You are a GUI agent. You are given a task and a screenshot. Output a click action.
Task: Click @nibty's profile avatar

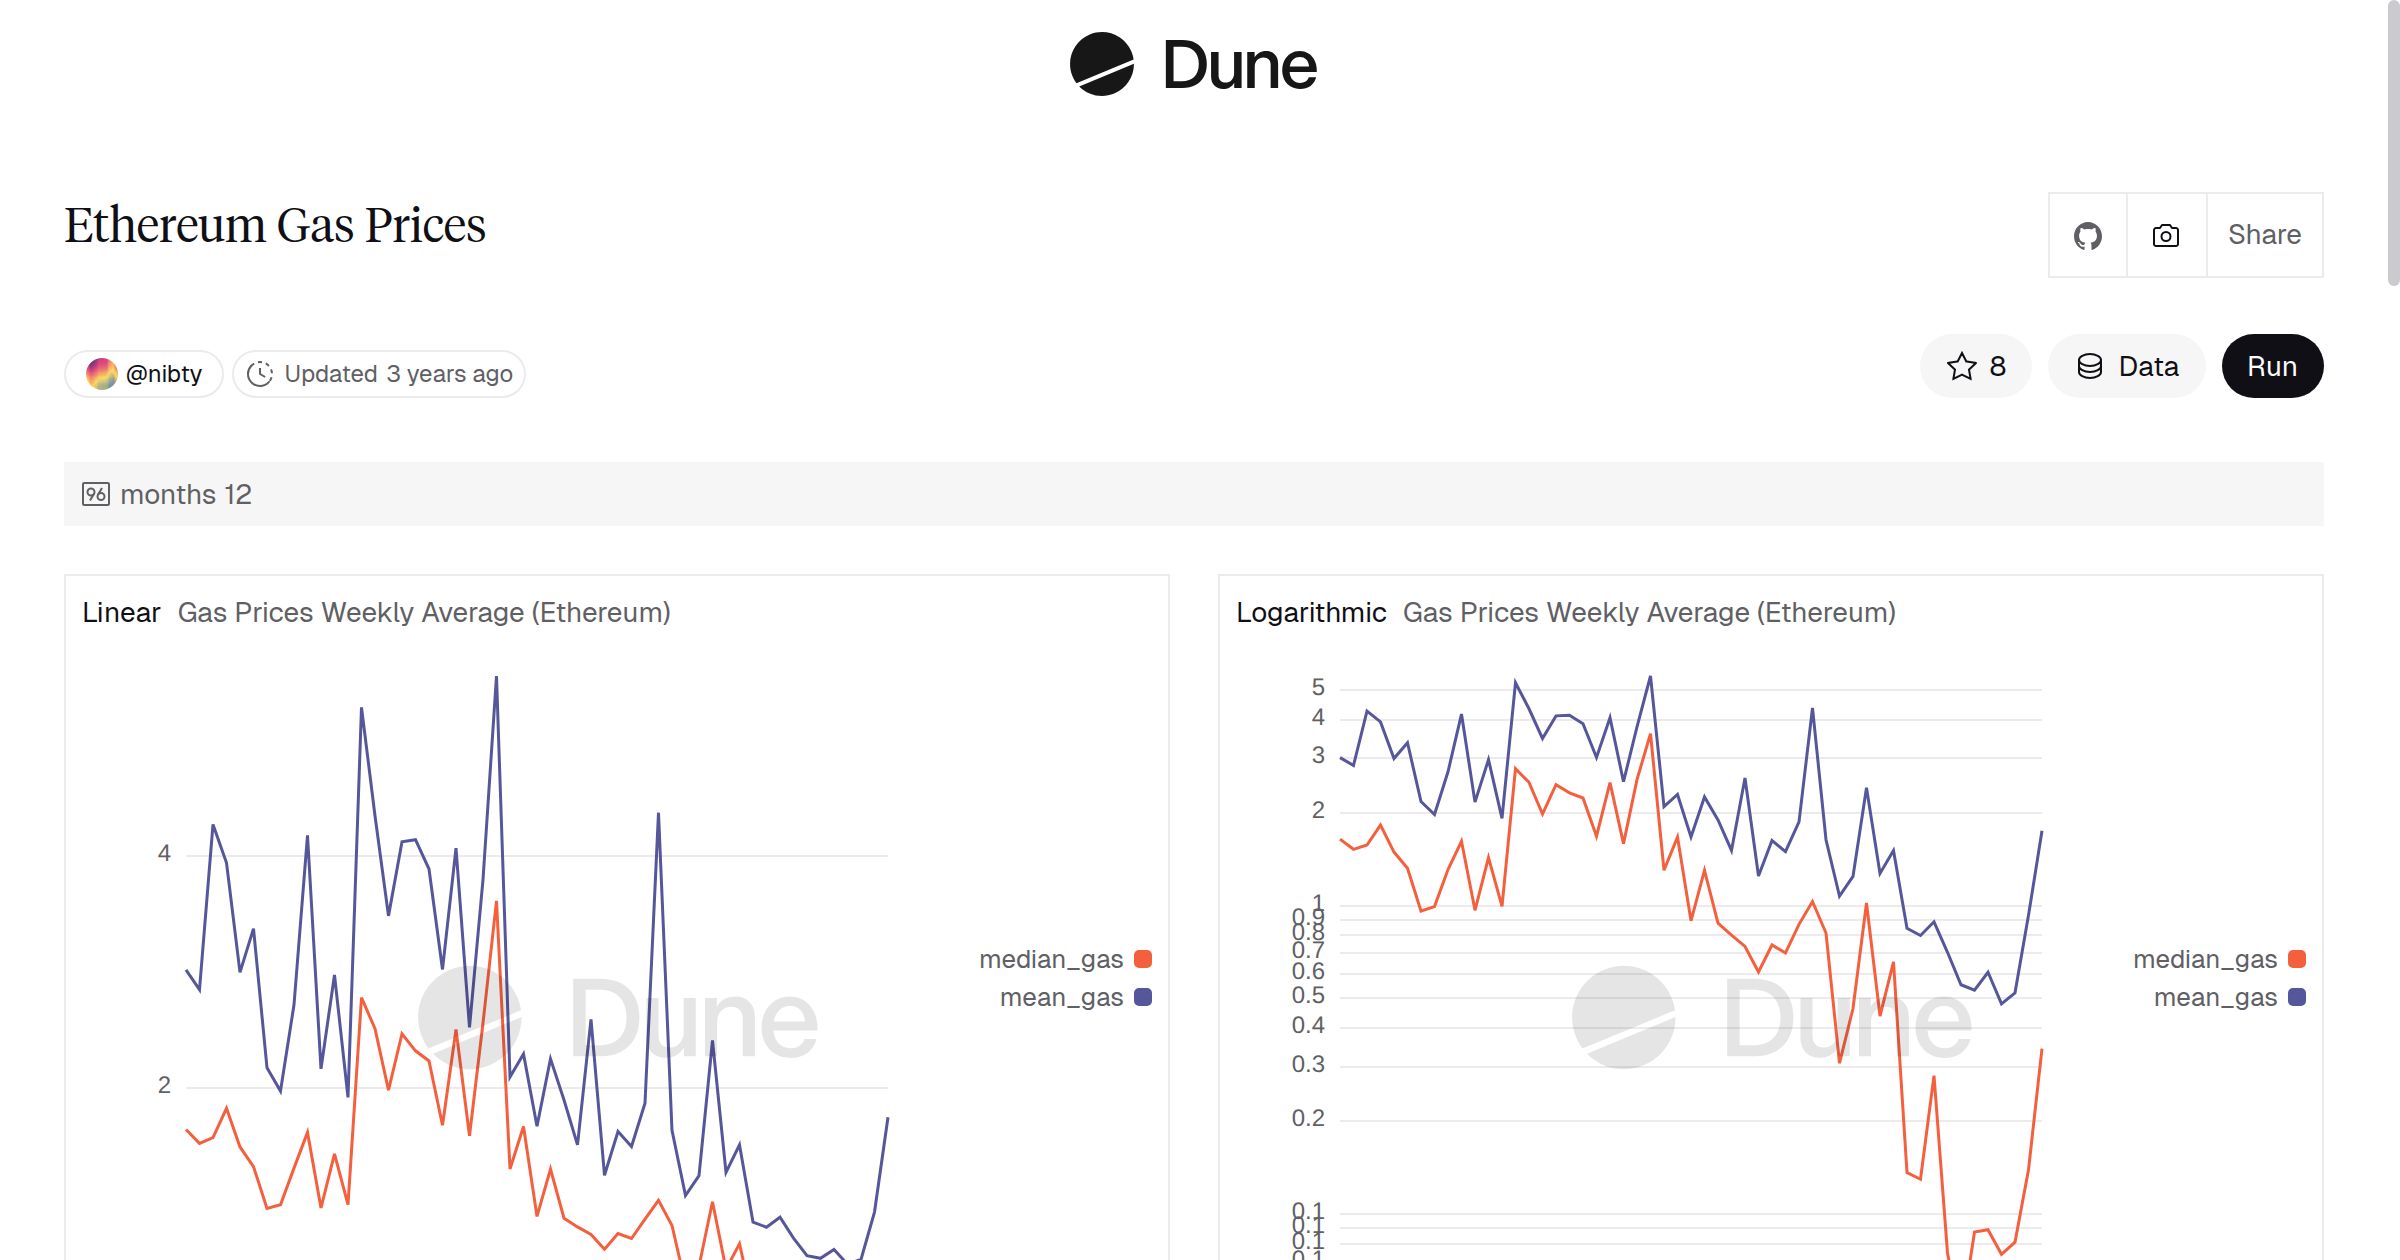(x=102, y=372)
